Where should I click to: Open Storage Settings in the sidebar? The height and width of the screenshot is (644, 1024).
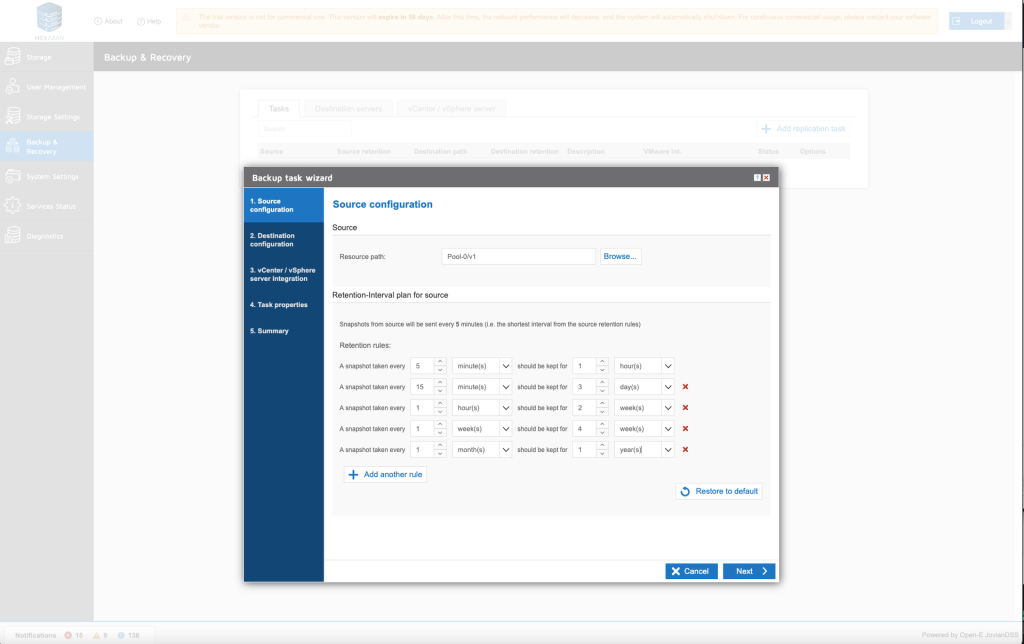click(x=47, y=117)
